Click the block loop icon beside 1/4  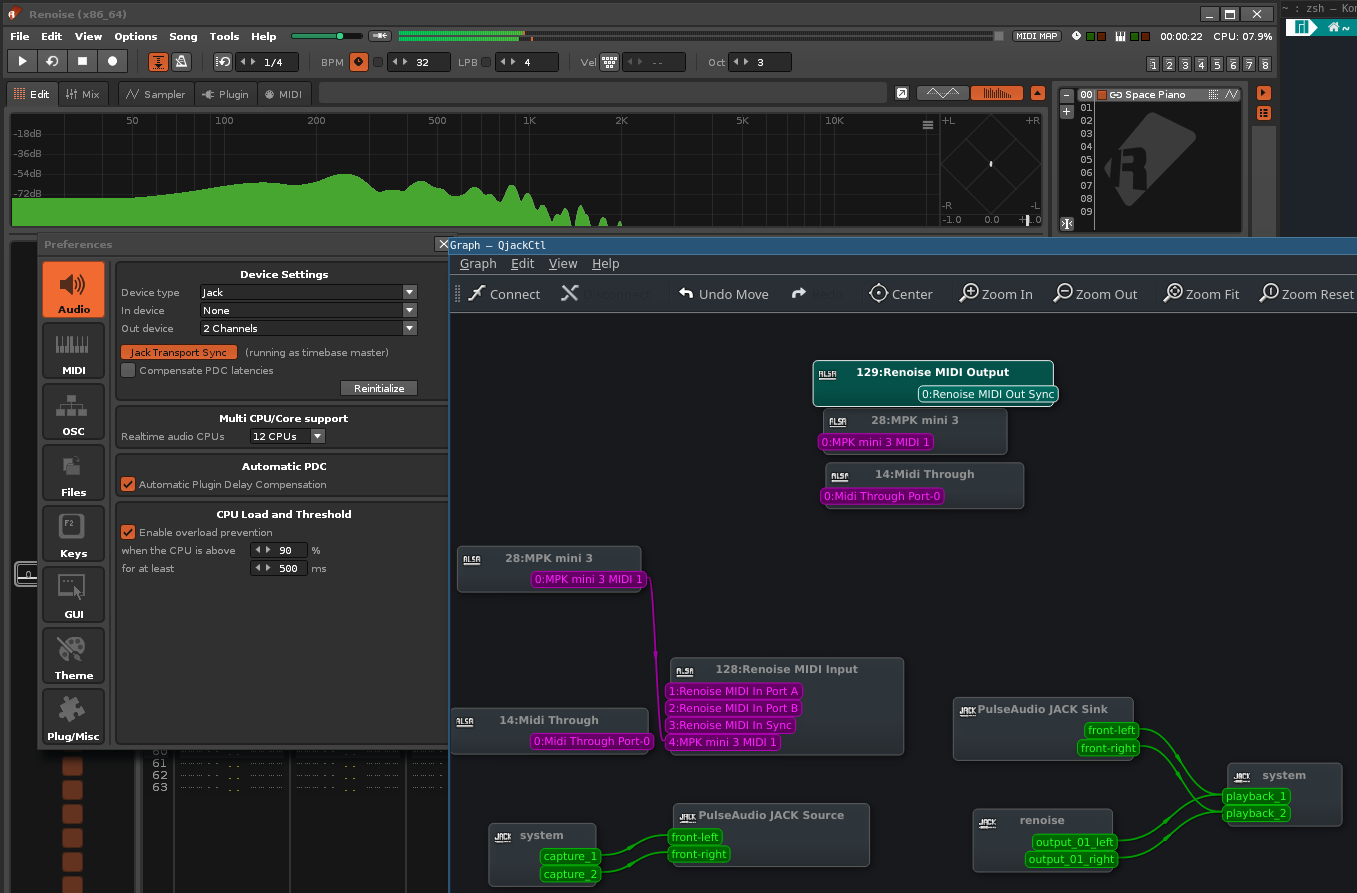coord(223,62)
